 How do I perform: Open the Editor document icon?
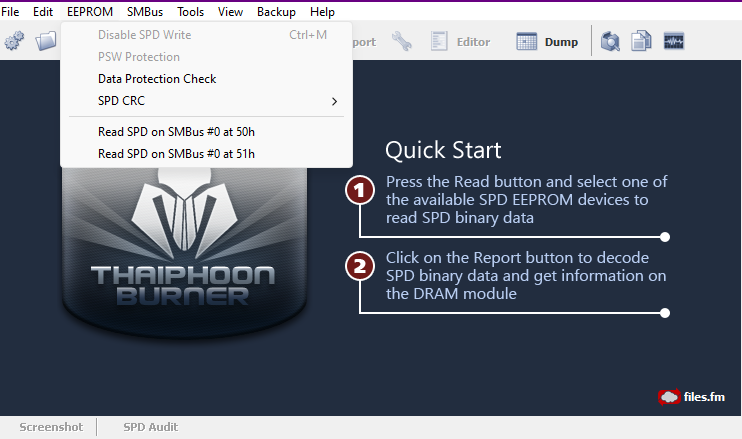point(439,41)
